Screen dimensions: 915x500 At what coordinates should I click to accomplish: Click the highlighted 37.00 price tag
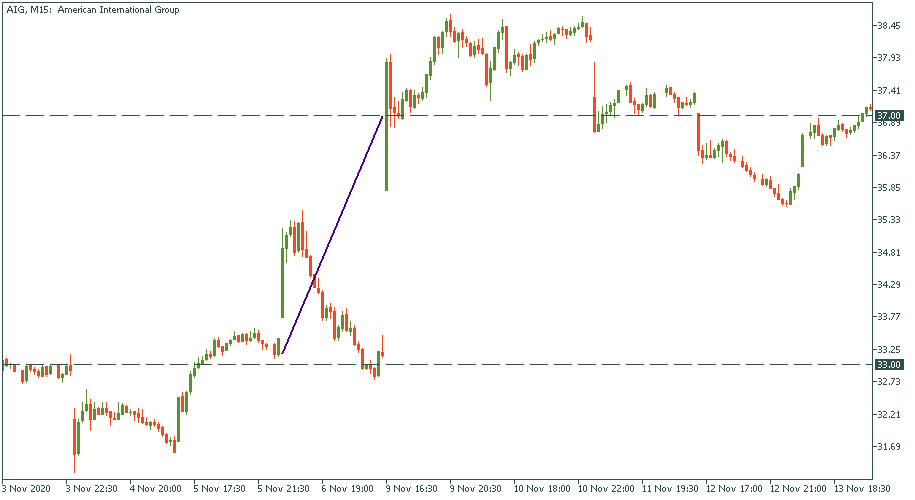889,116
